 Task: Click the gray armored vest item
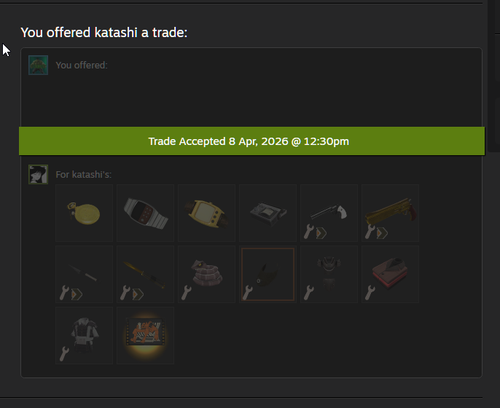pos(84,335)
